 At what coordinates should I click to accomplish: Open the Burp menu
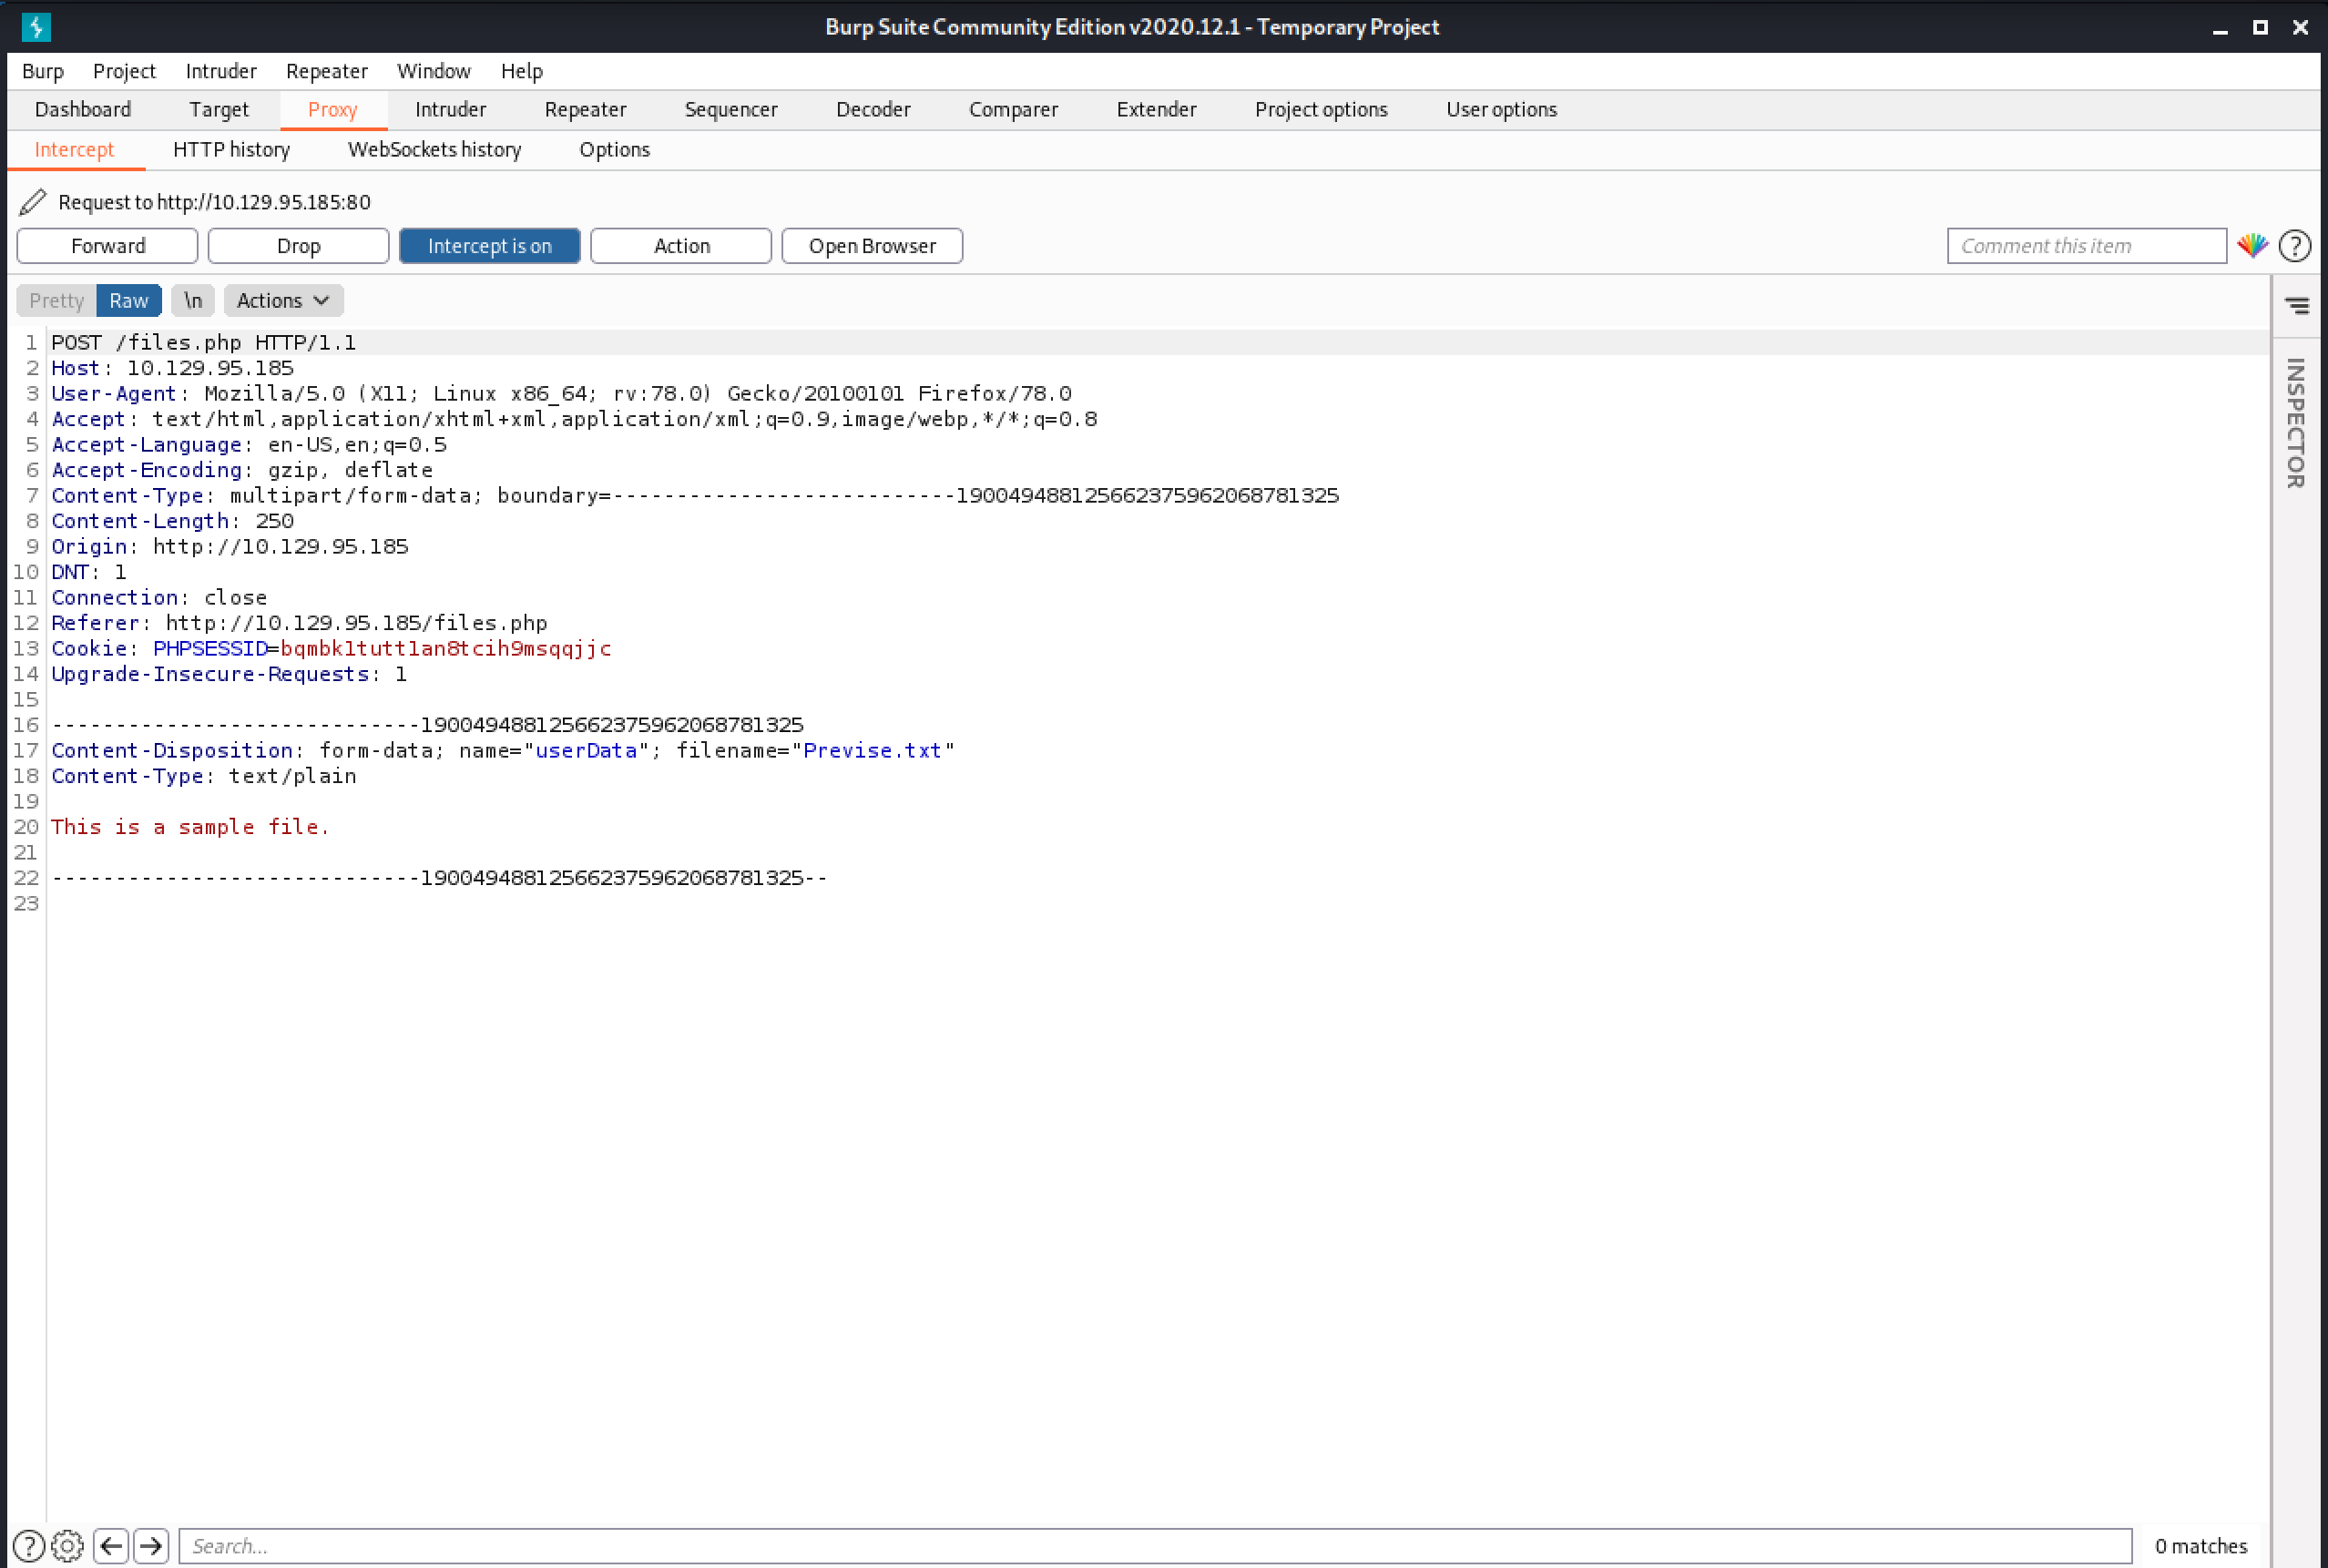coord(43,71)
